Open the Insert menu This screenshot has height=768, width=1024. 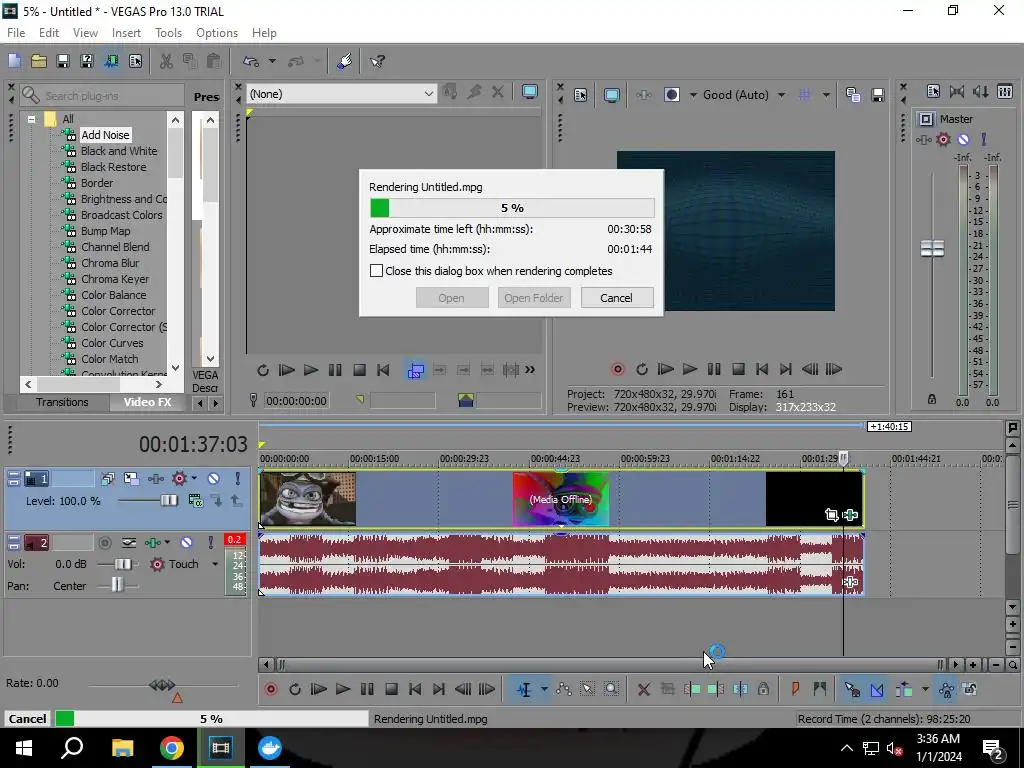click(x=126, y=33)
